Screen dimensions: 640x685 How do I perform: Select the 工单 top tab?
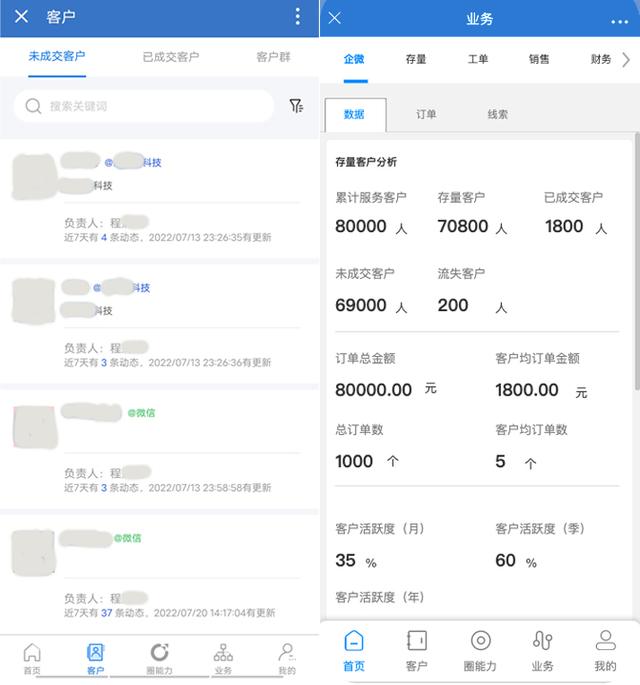point(477,59)
